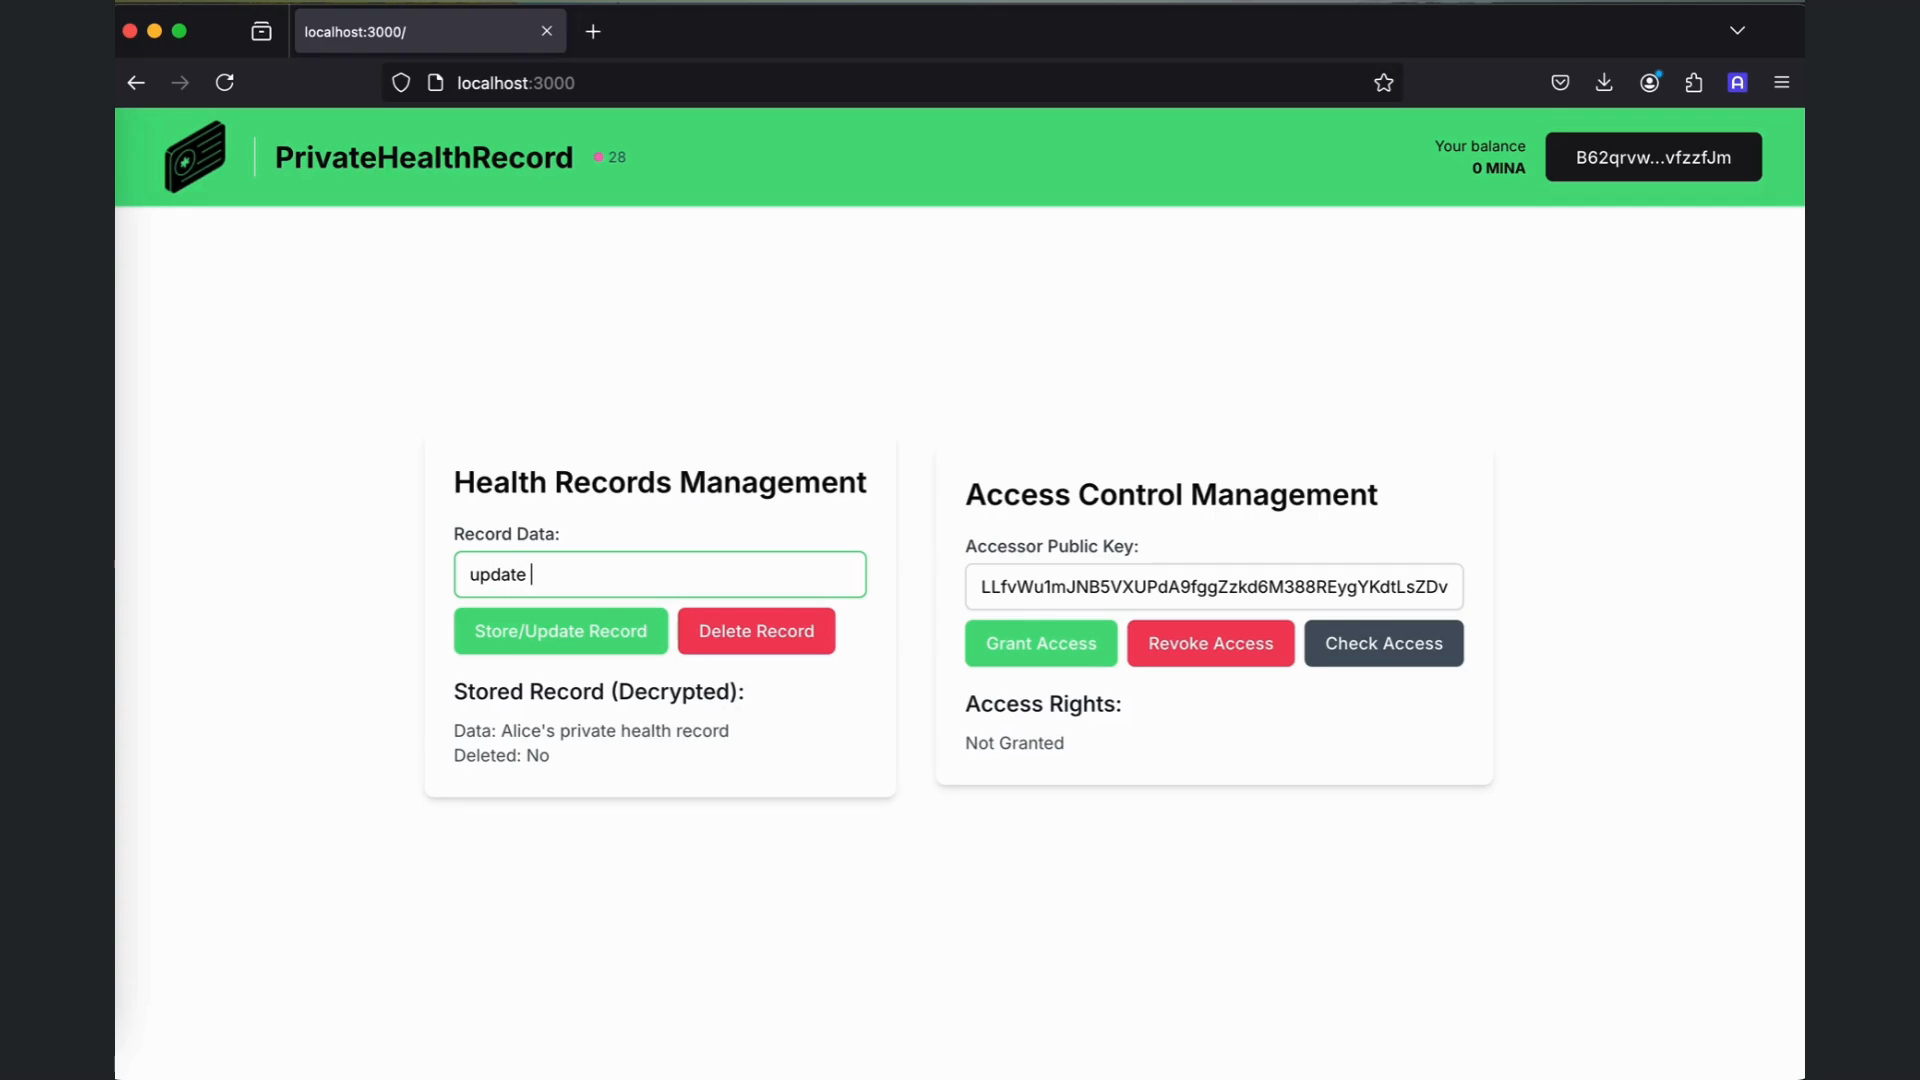Click the "Not Granted" access status

1014,743
